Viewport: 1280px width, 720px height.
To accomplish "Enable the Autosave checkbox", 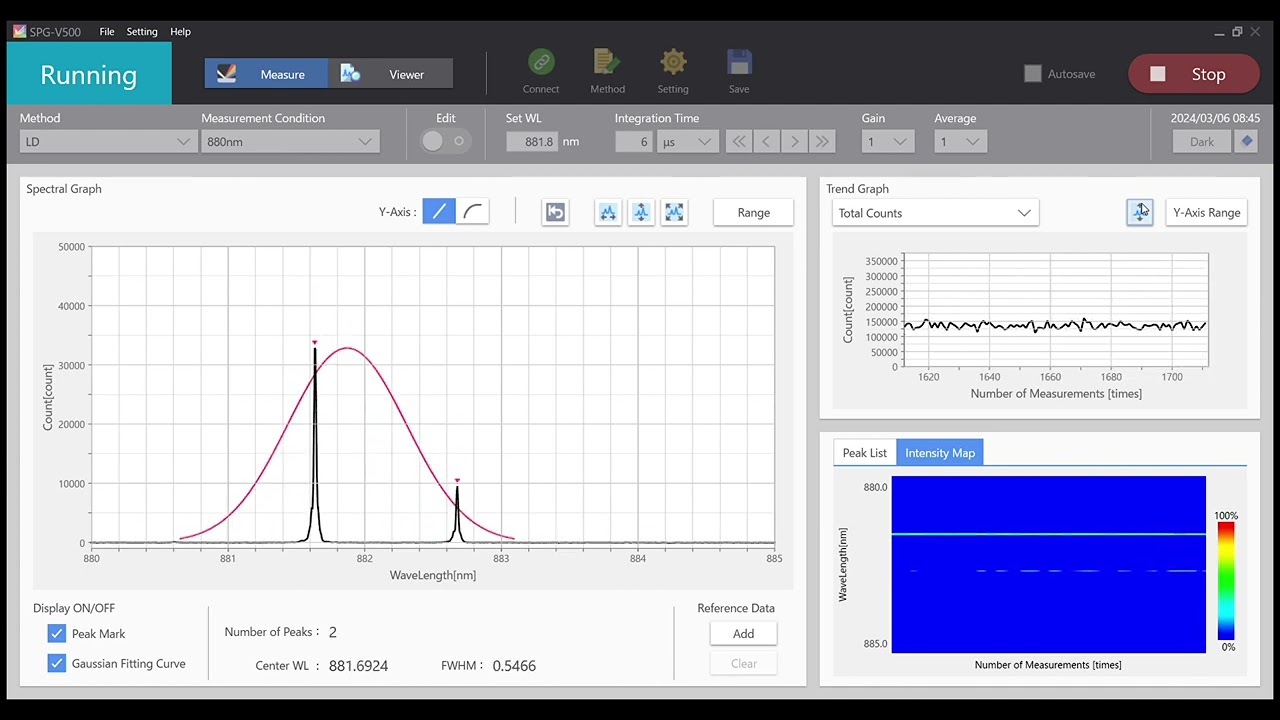I will coord(1033,74).
